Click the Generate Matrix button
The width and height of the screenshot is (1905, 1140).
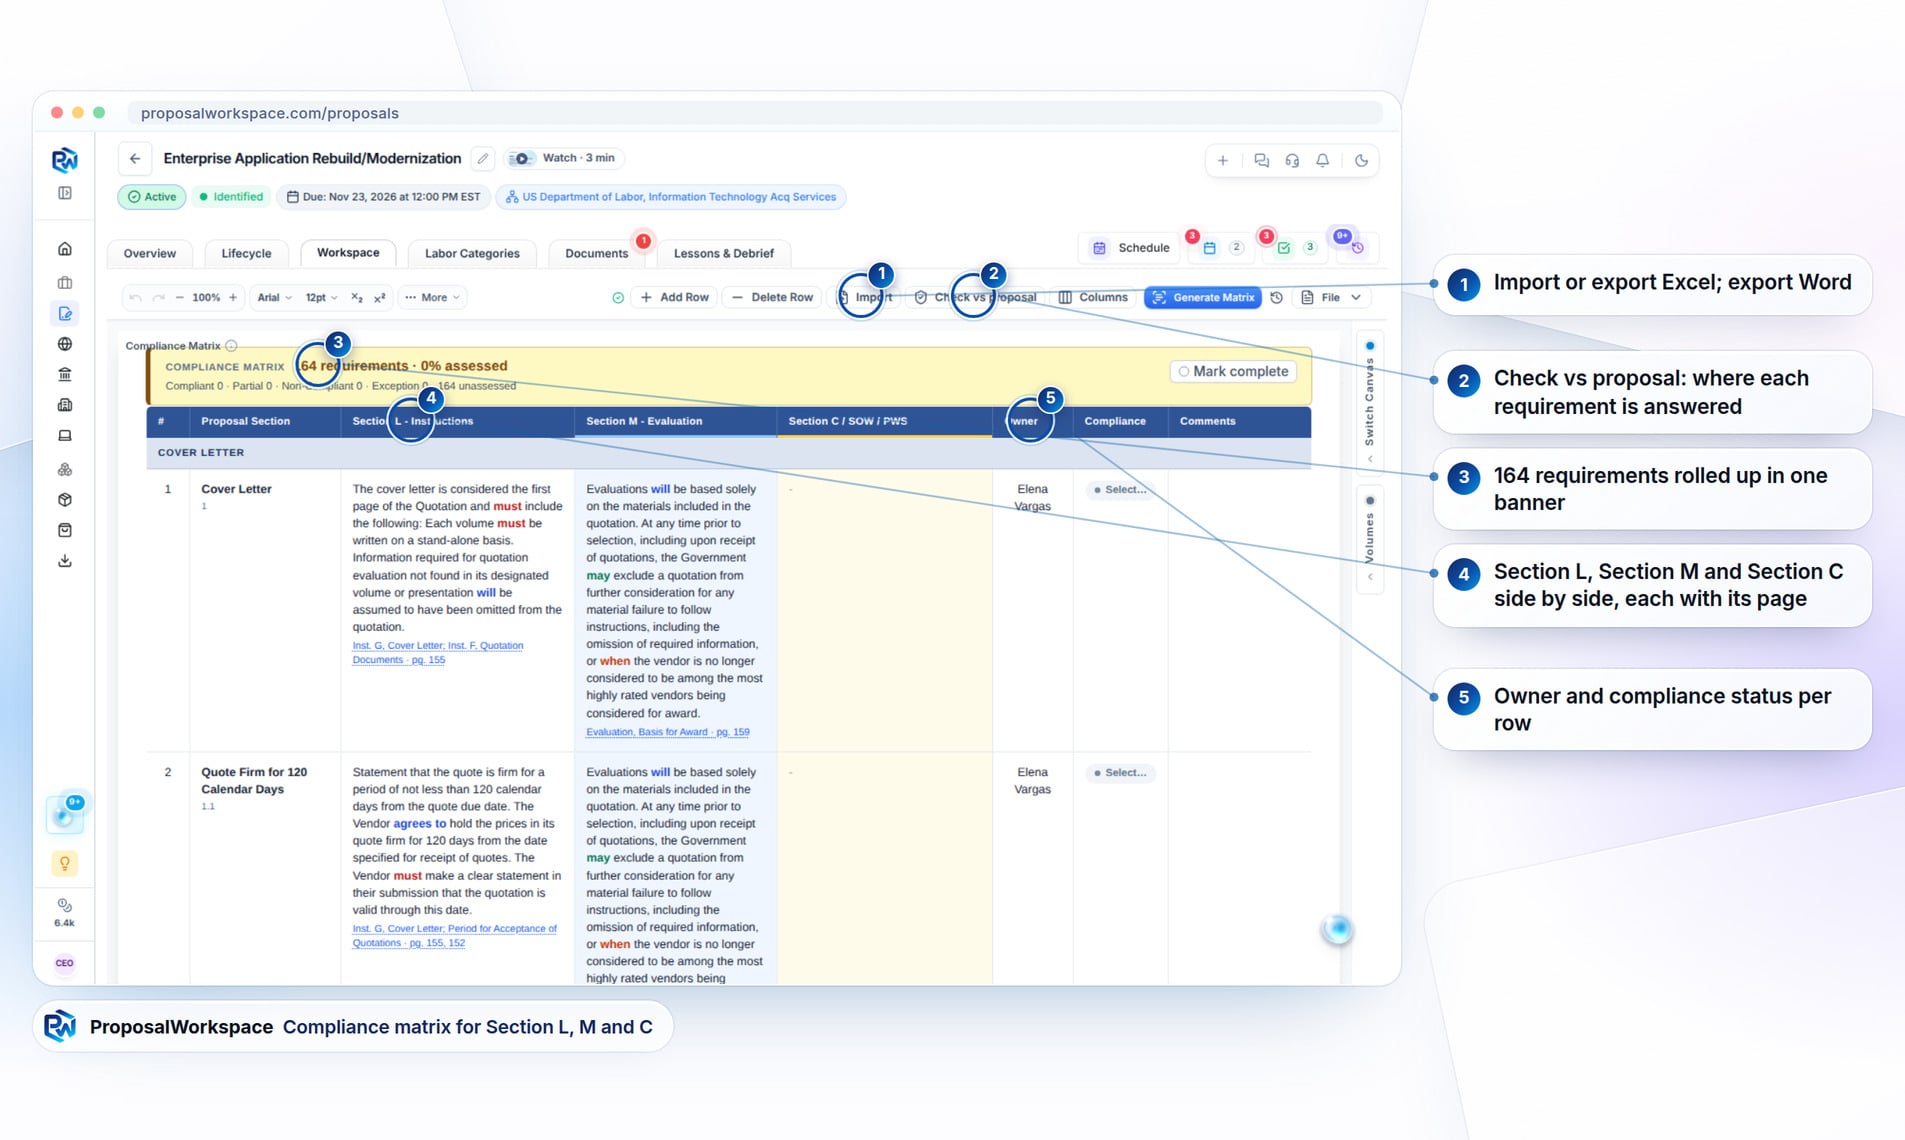[x=1203, y=297]
